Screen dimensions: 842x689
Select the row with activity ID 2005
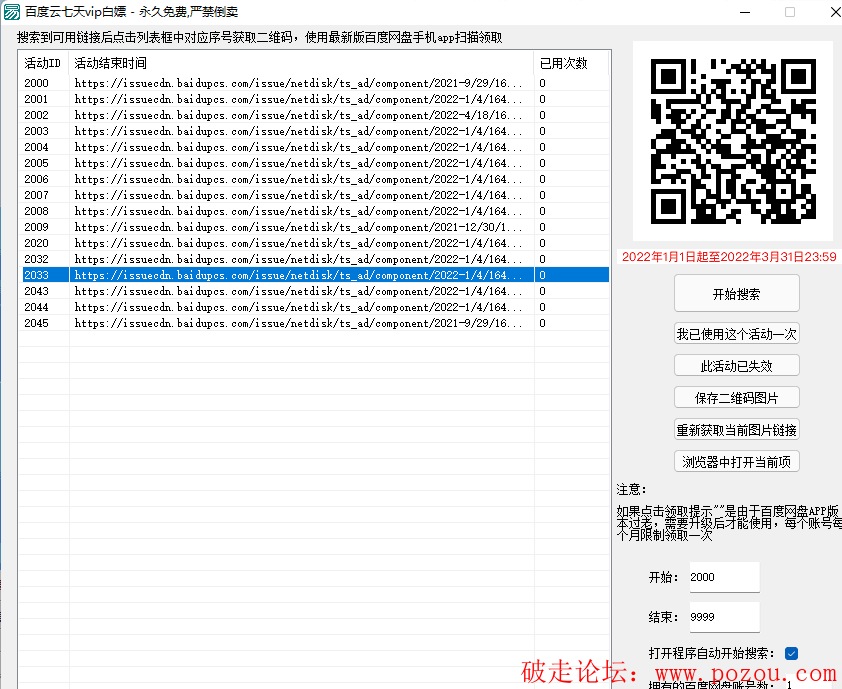[314, 163]
